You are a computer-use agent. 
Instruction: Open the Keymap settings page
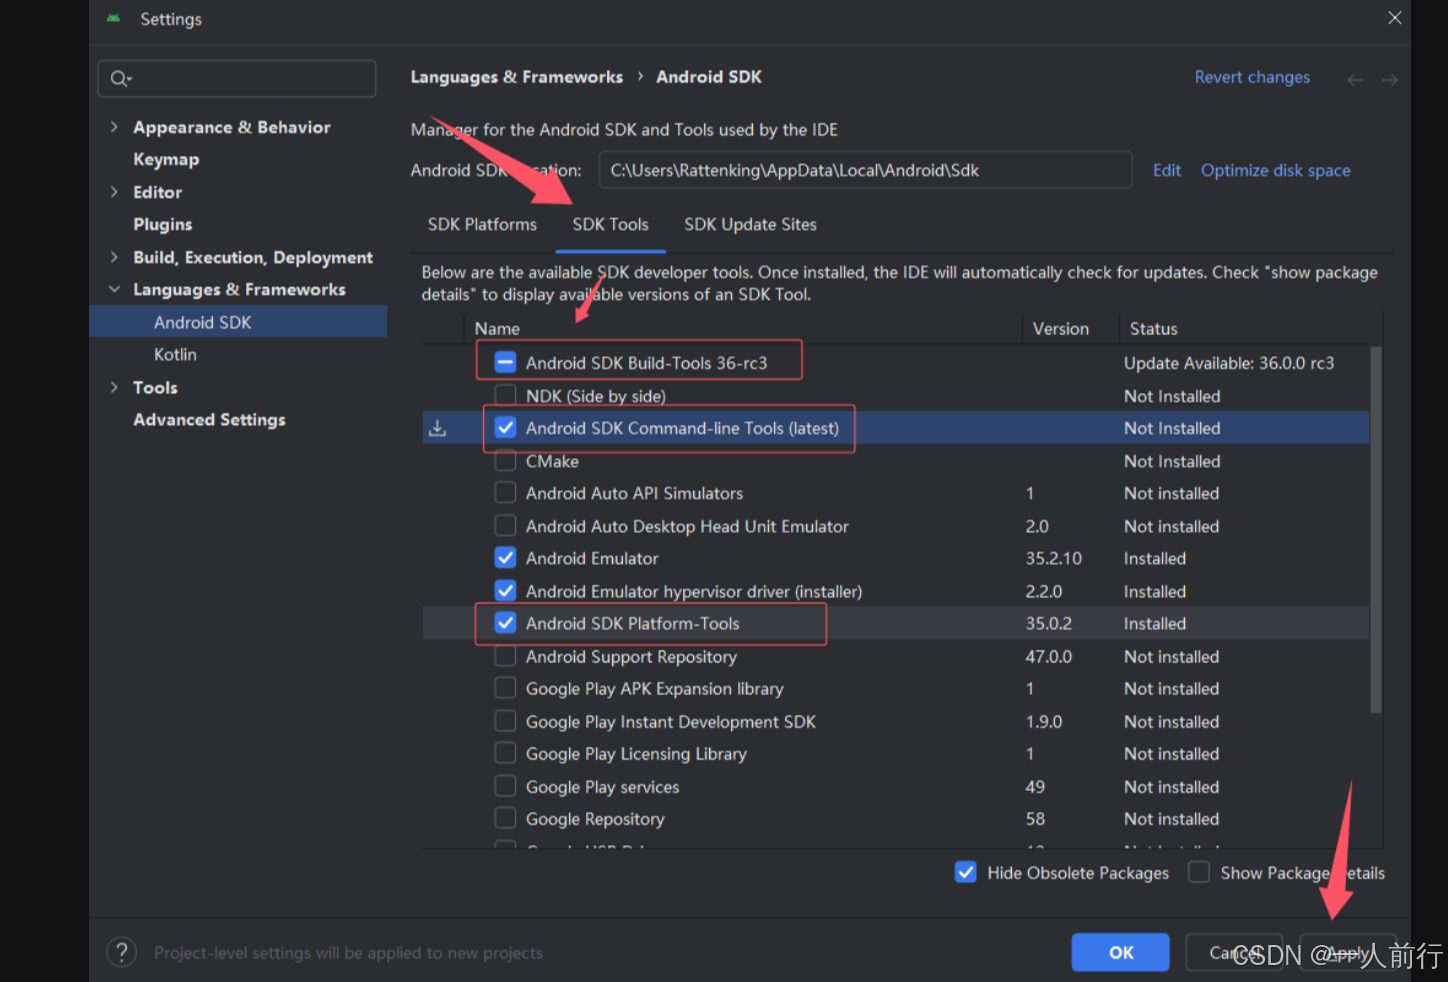click(166, 159)
